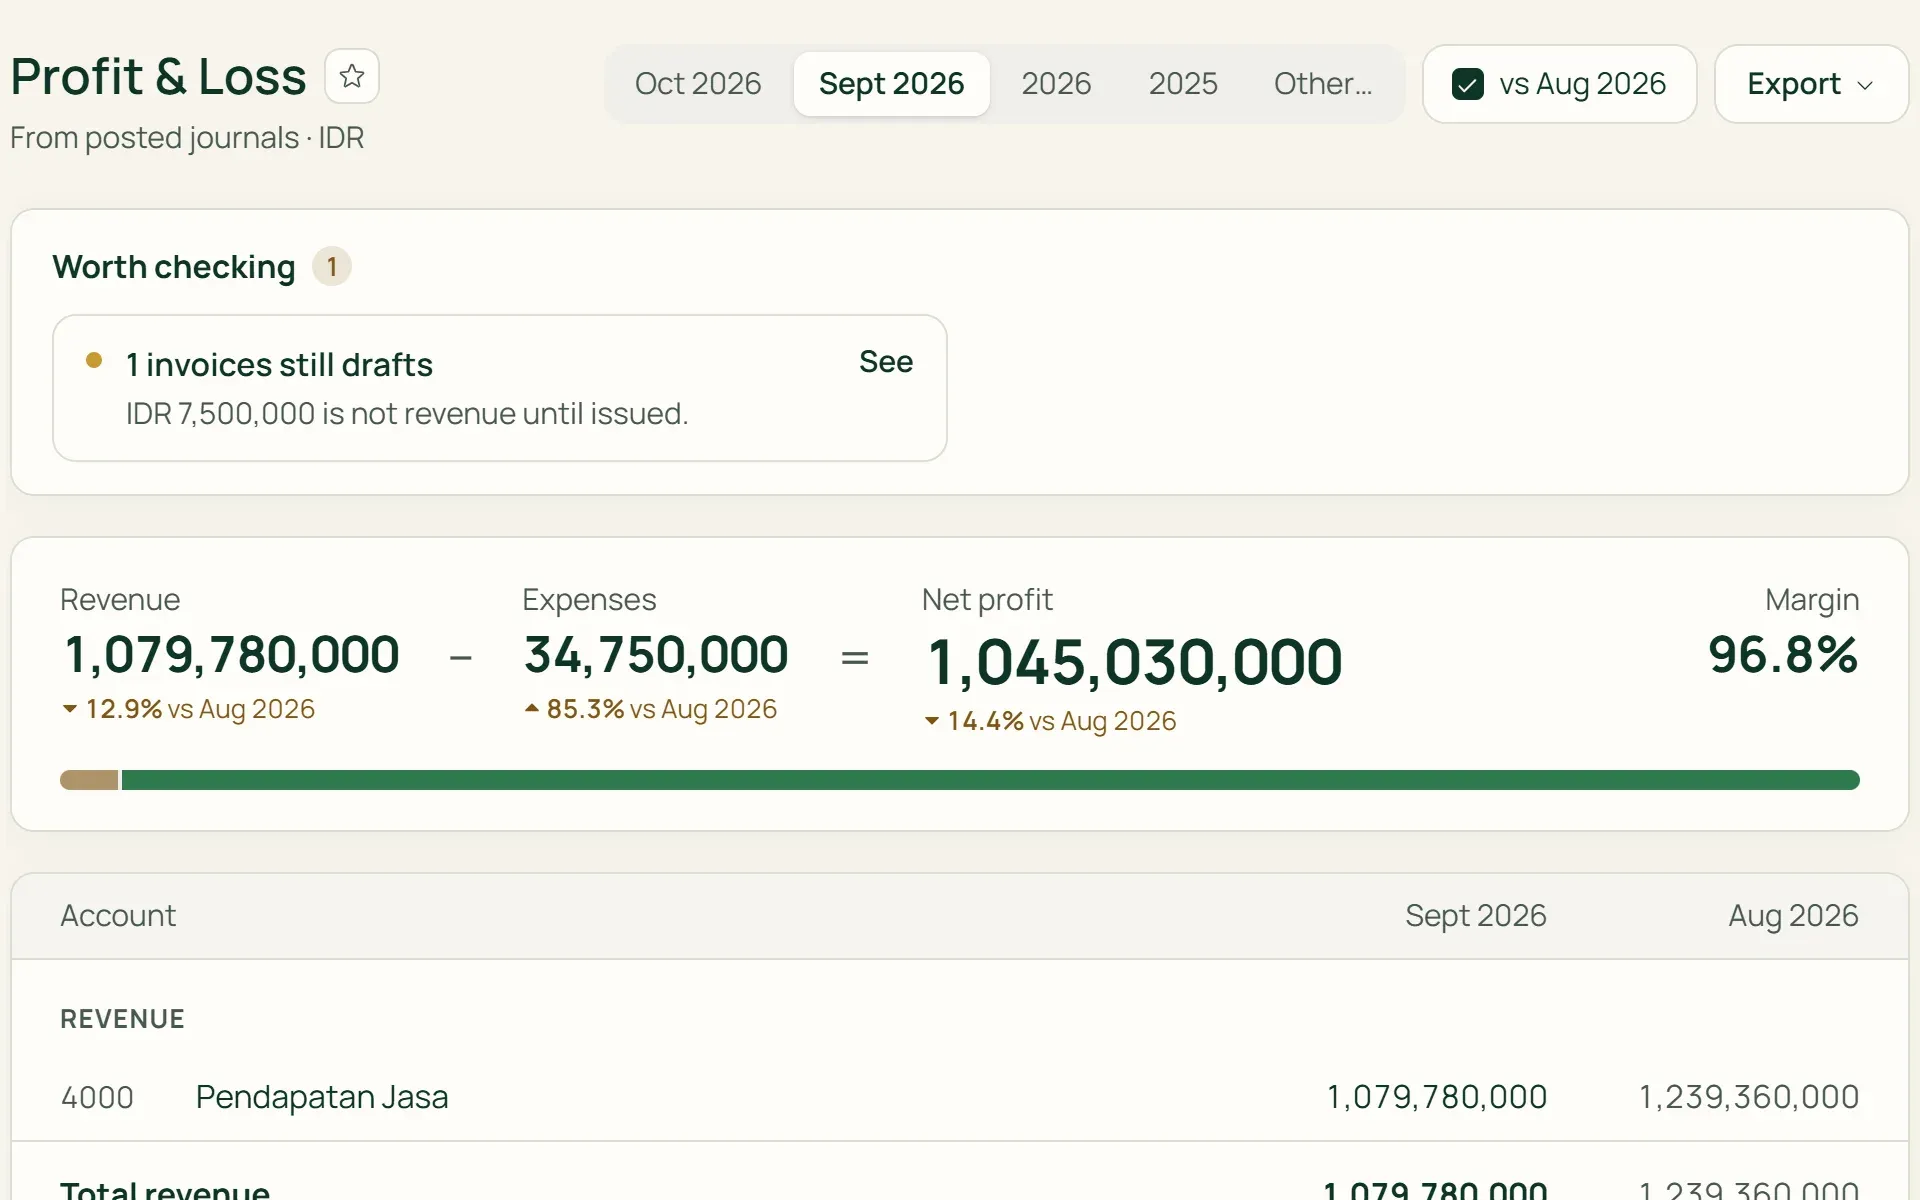This screenshot has height=1200, width=1920.
Task: Click the green net profit bar segment
Action: point(990,780)
